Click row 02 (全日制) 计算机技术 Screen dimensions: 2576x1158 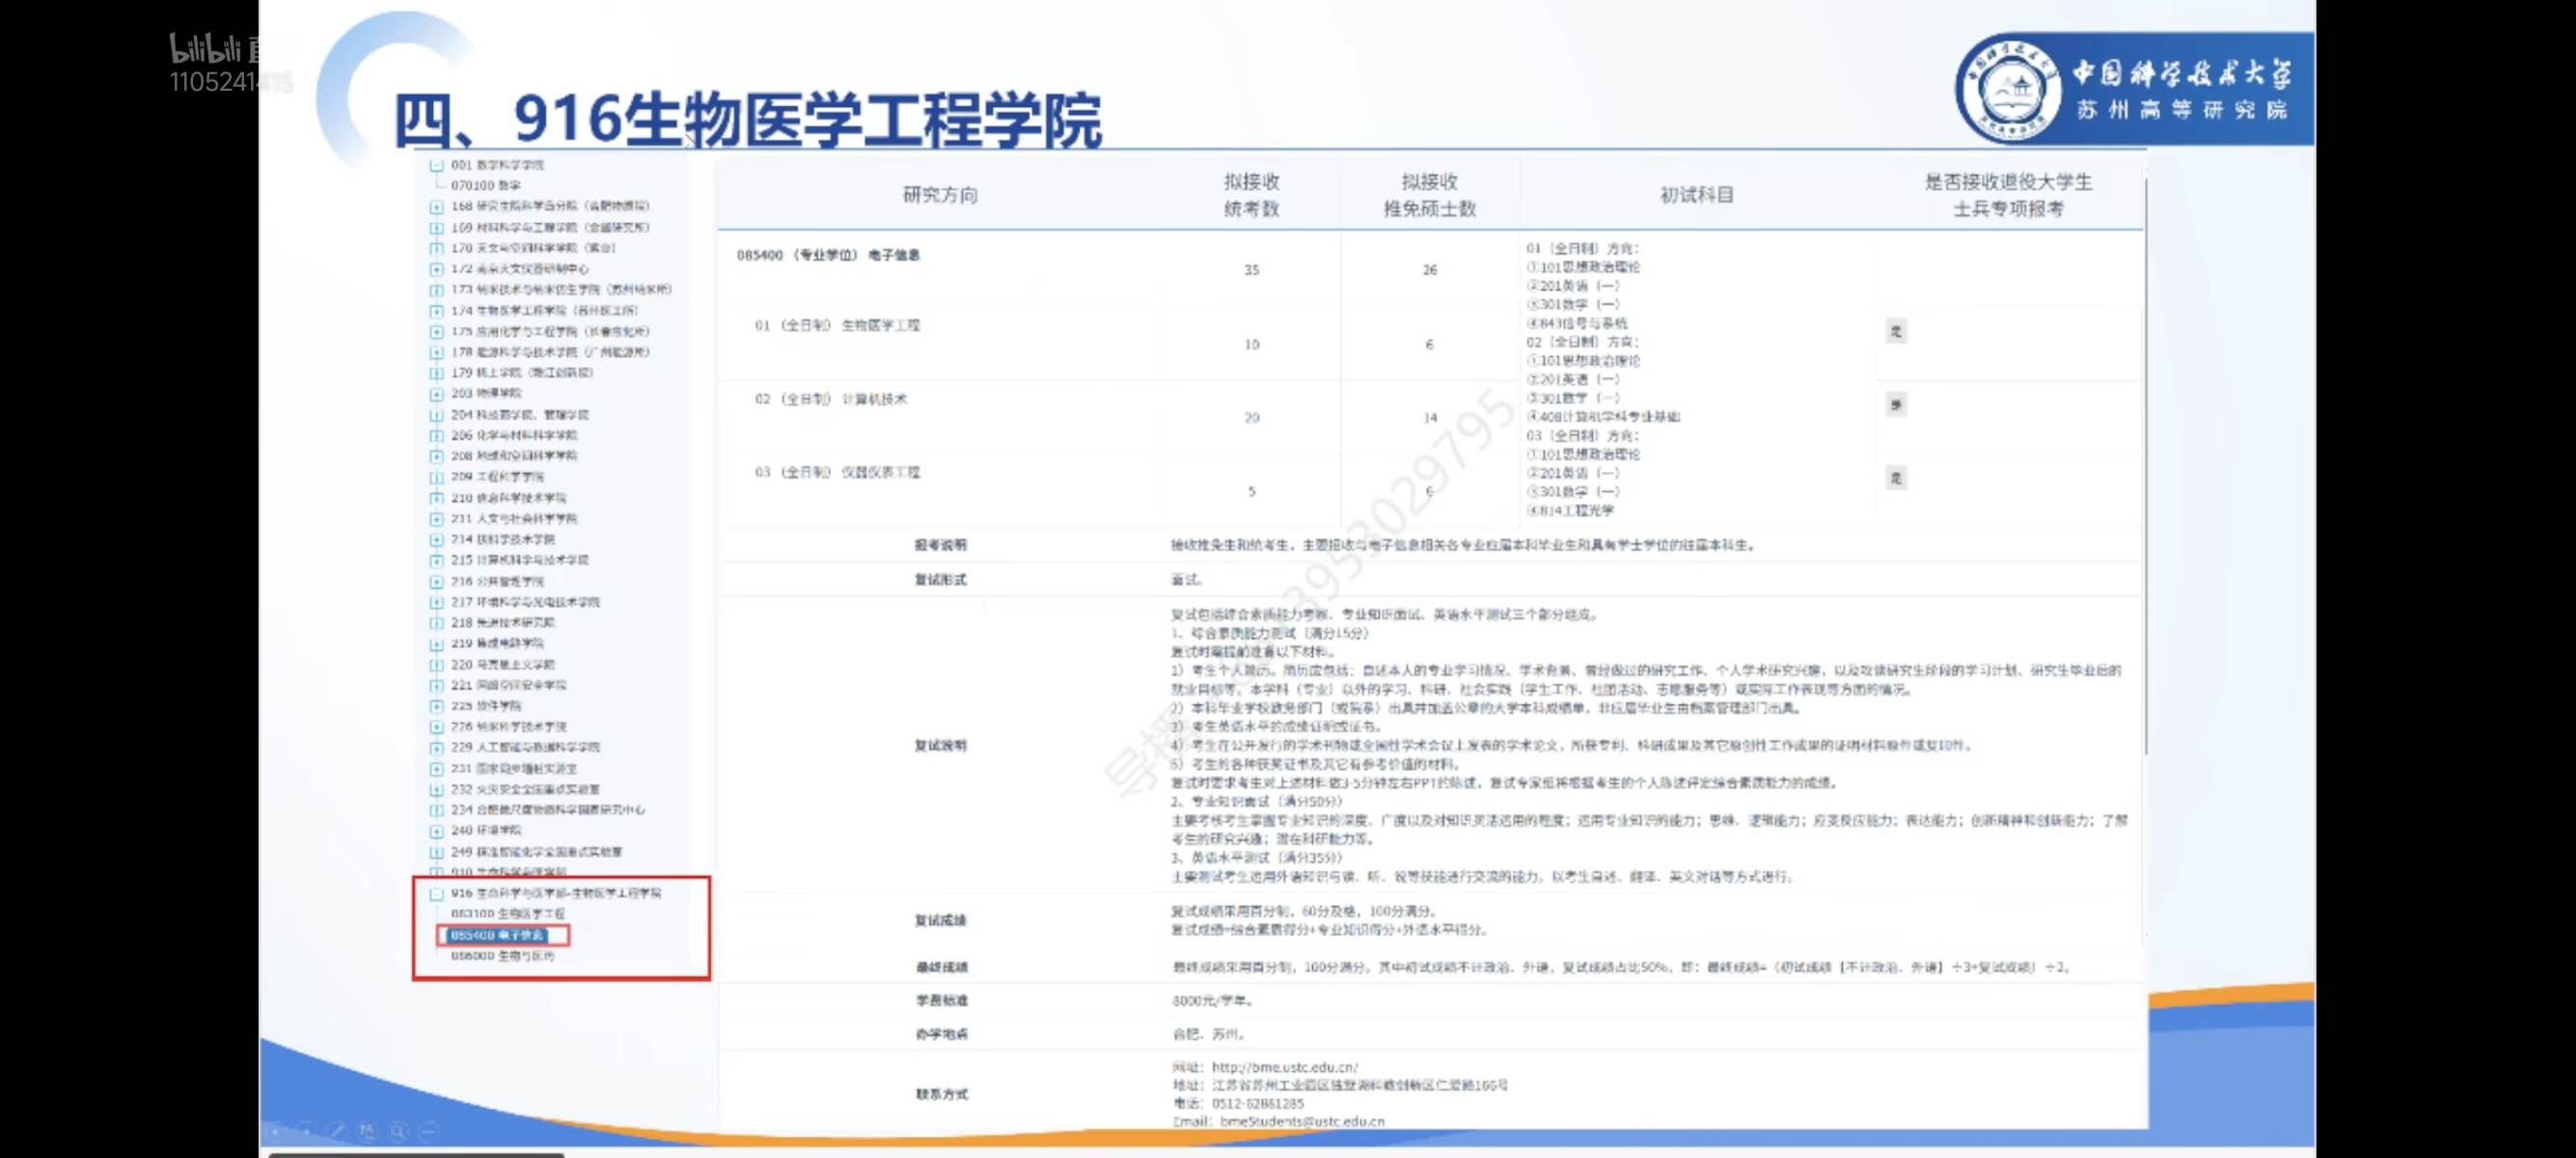[831, 399]
